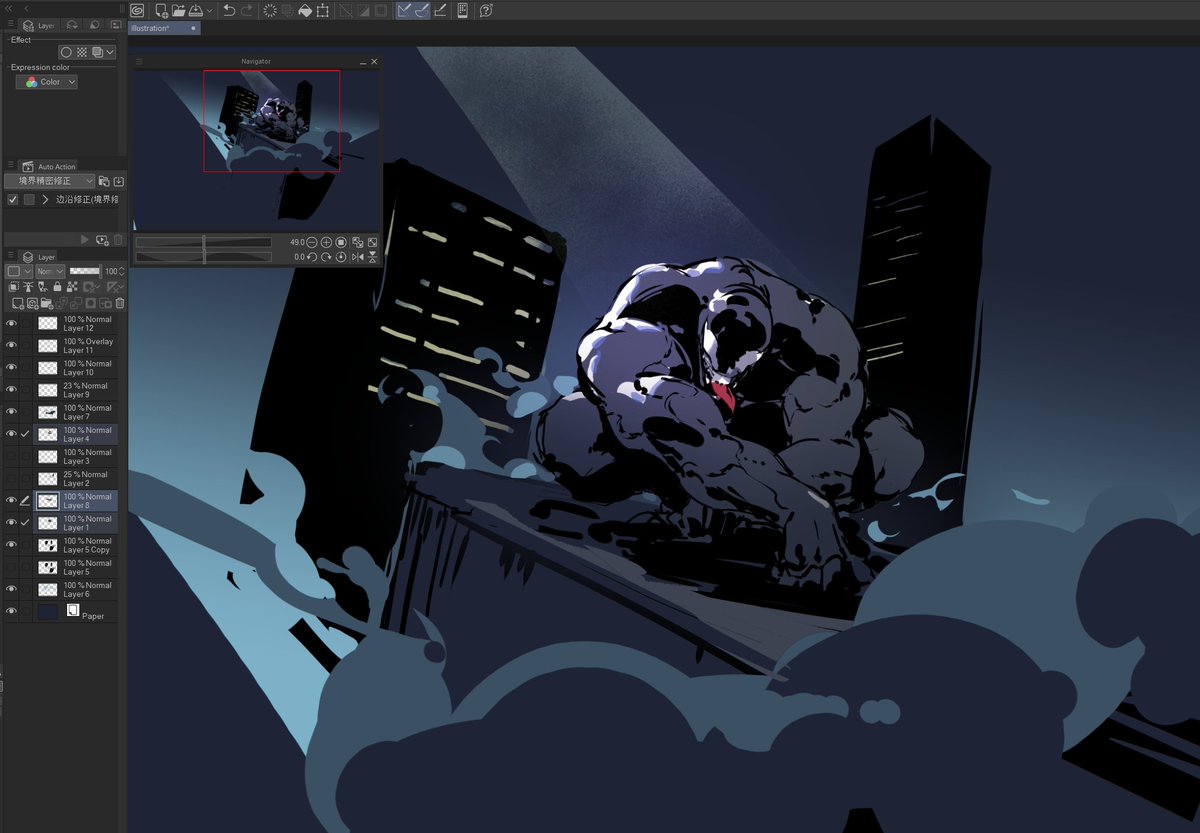The height and width of the screenshot is (833, 1200).
Task: Click the Save icon in toolbar
Action: 196,10
